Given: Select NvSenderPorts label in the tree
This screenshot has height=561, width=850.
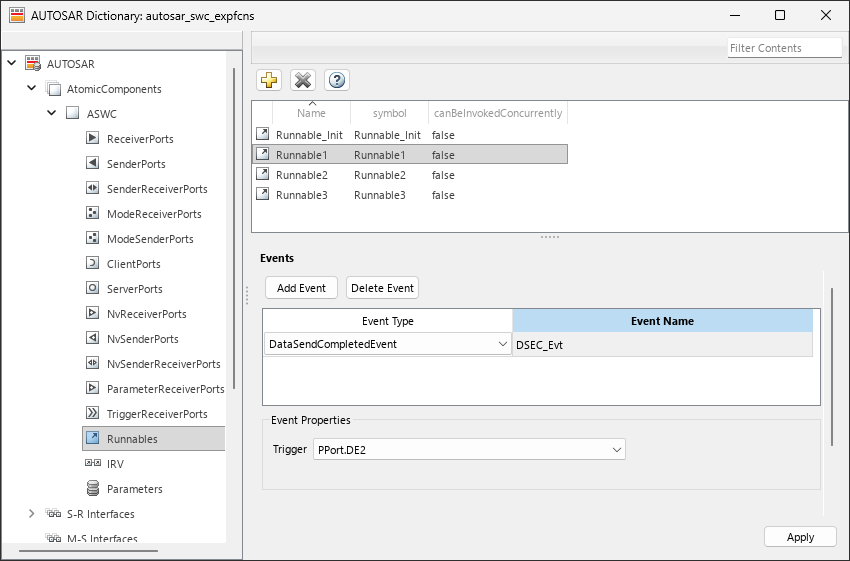Looking at the screenshot, I should tap(143, 339).
